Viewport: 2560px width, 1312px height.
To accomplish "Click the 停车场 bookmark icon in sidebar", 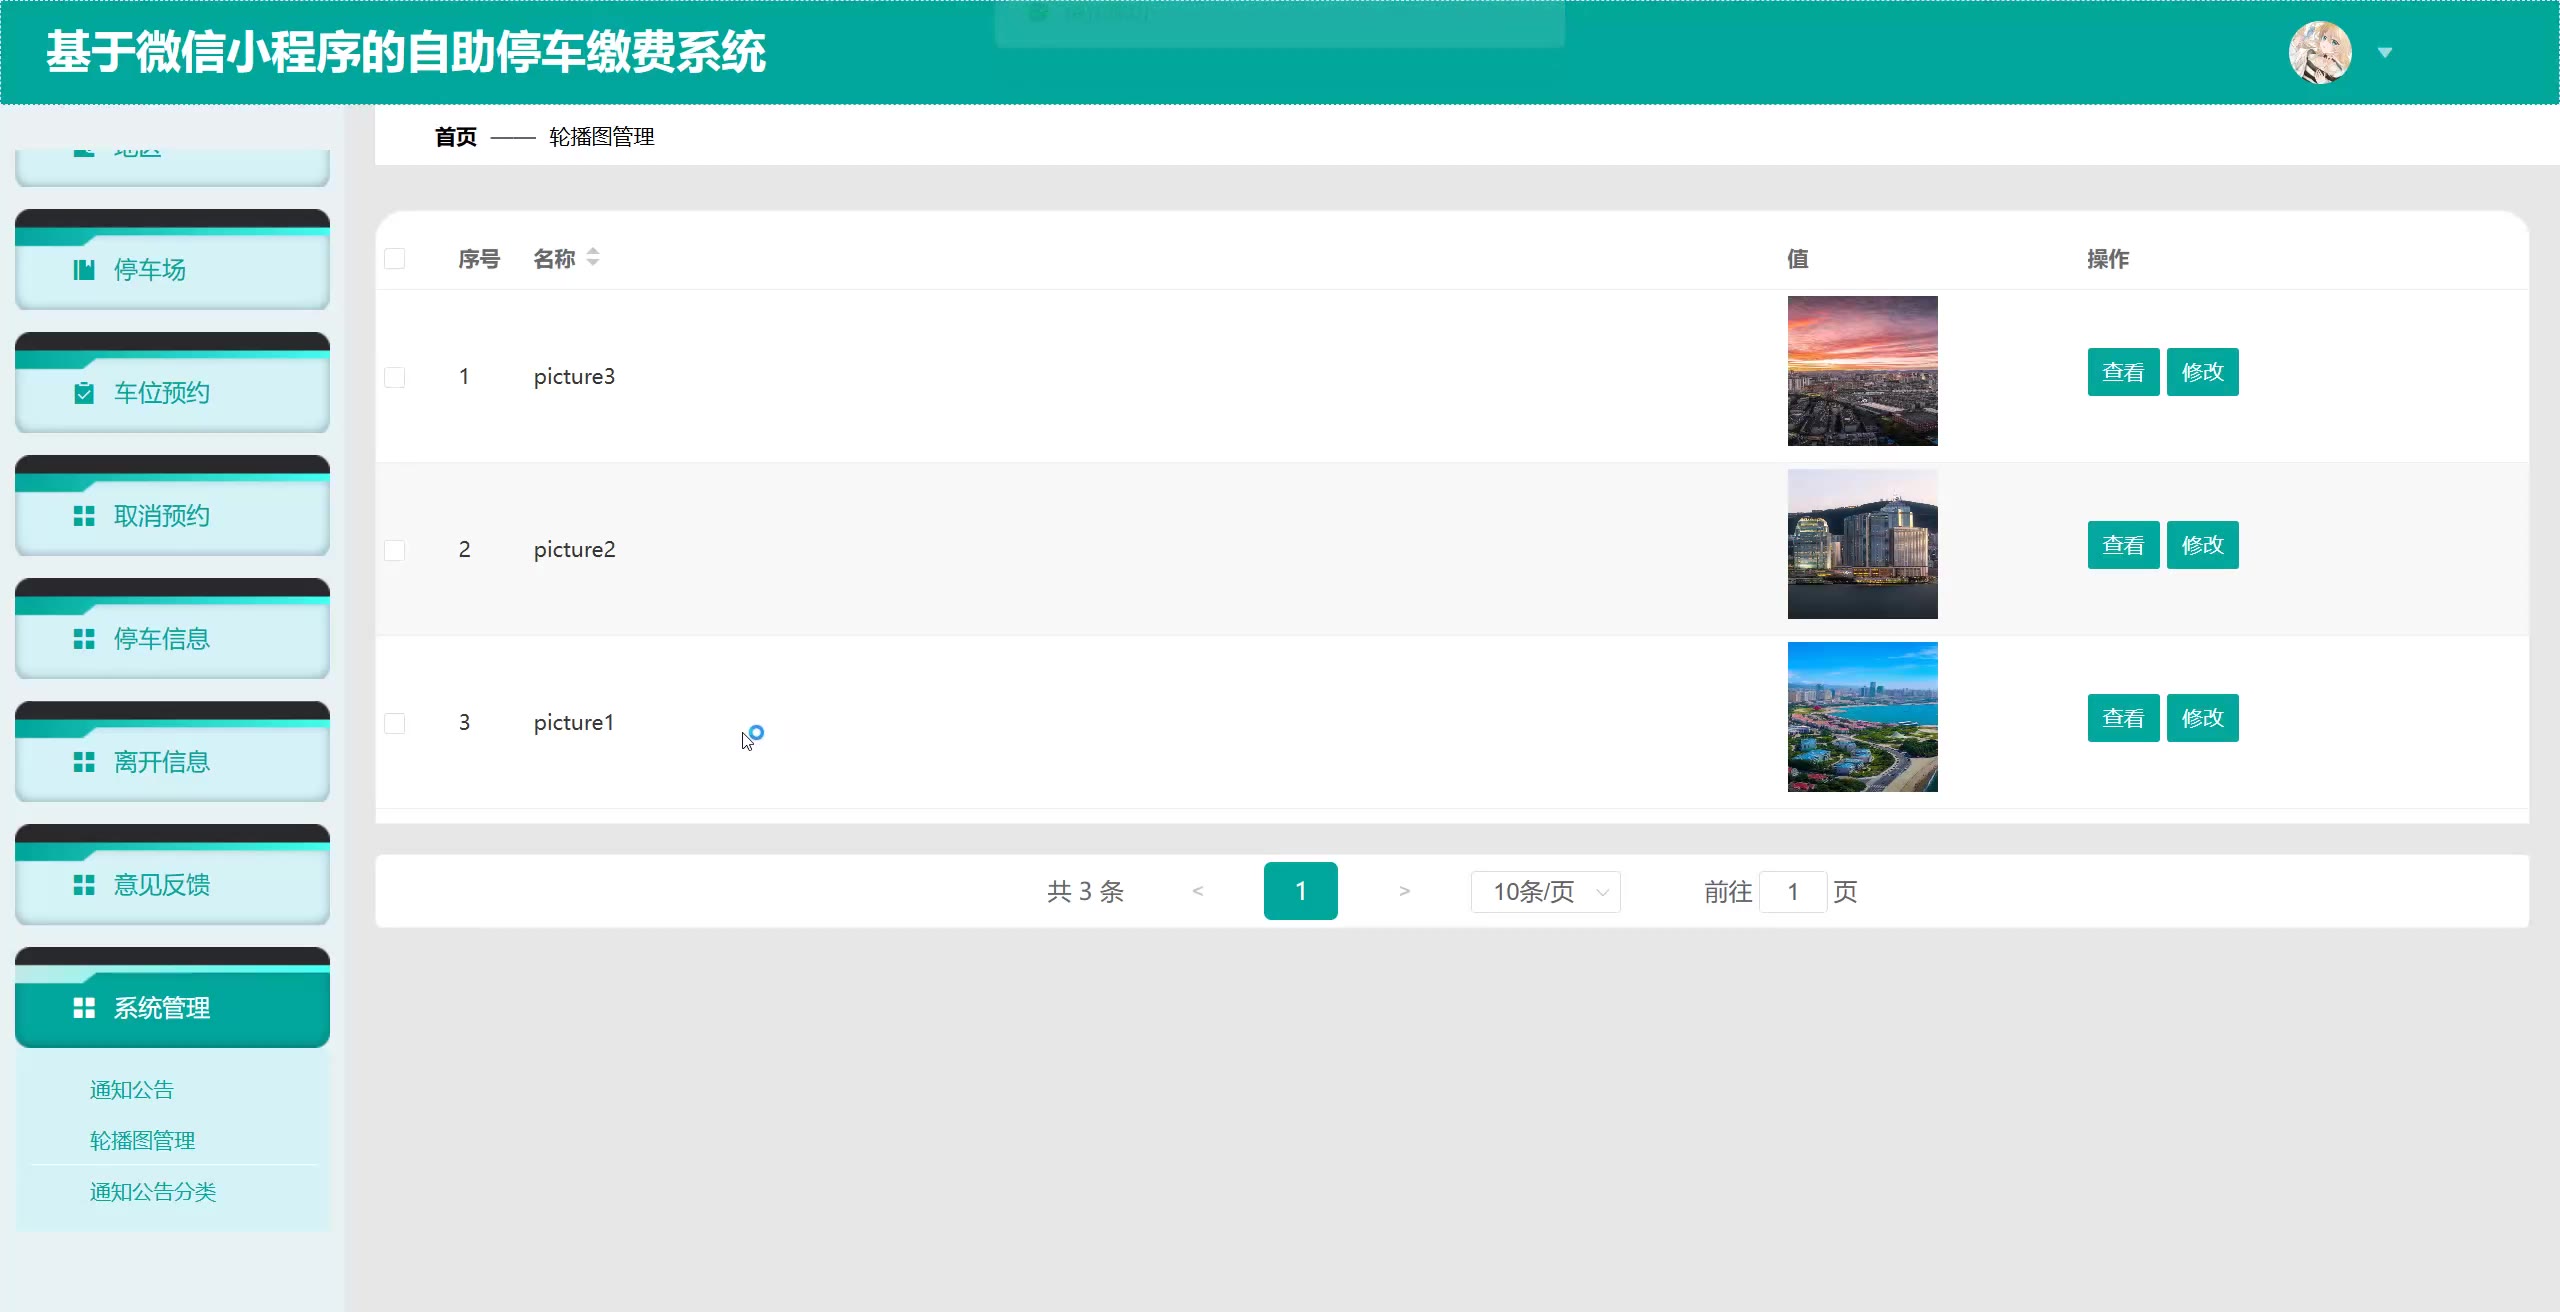I will 84,270.
